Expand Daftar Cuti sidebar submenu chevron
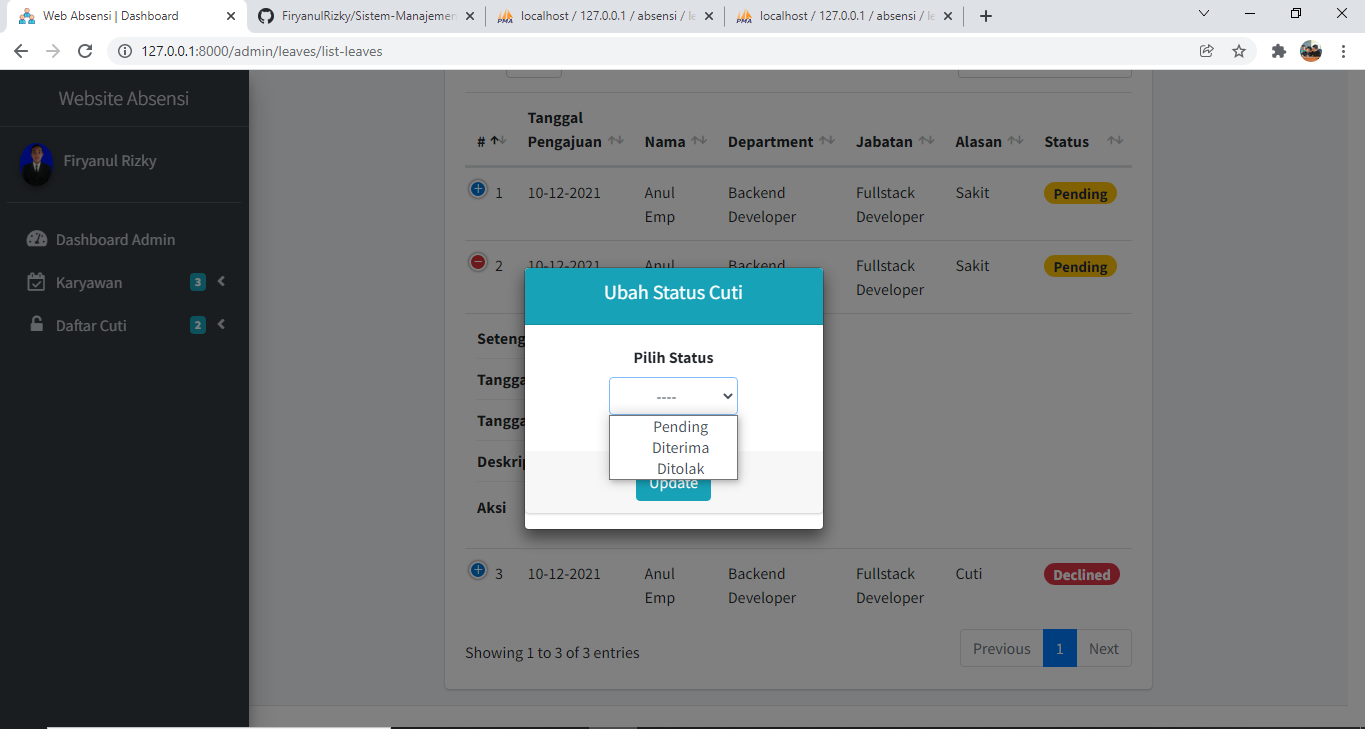Viewport: 1365px width, 729px height. (221, 324)
